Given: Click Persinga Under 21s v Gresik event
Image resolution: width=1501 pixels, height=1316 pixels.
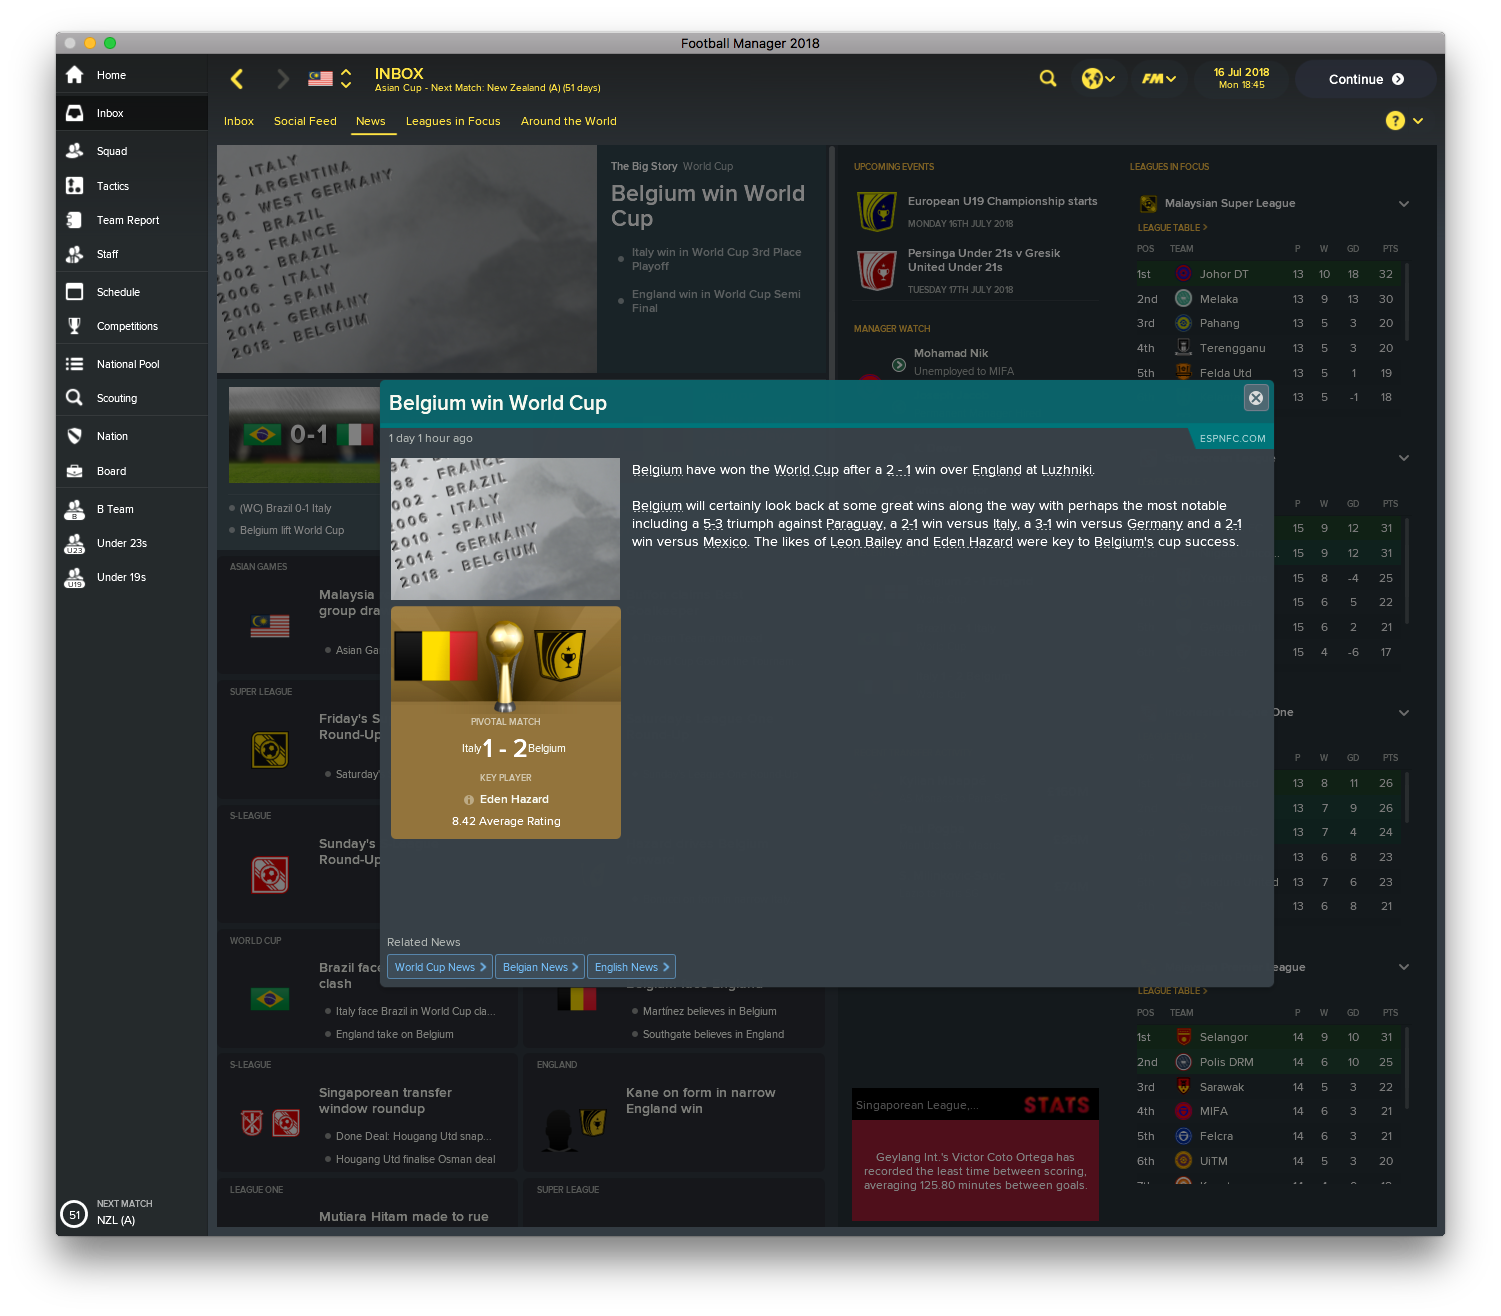Looking at the screenshot, I should click(983, 260).
